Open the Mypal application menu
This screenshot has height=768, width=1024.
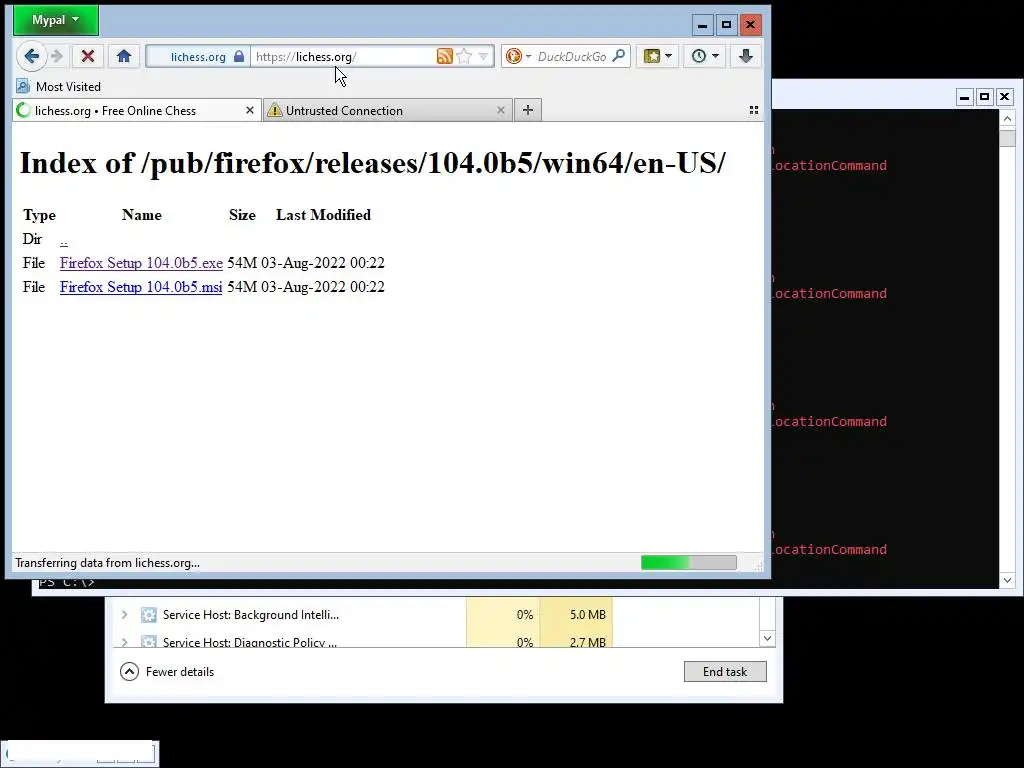click(x=56, y=20)
